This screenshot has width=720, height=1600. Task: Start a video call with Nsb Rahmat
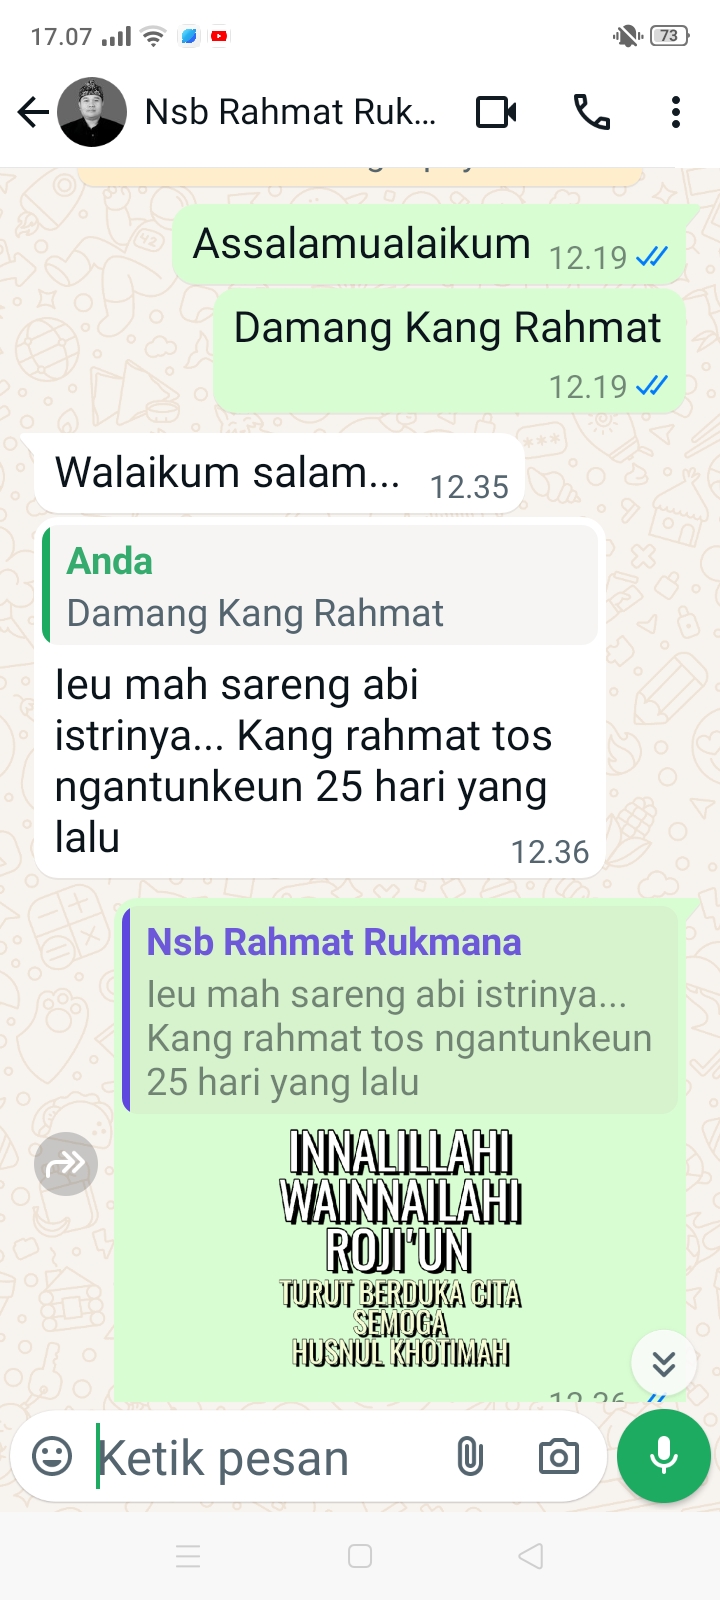(x=496, y=112)
